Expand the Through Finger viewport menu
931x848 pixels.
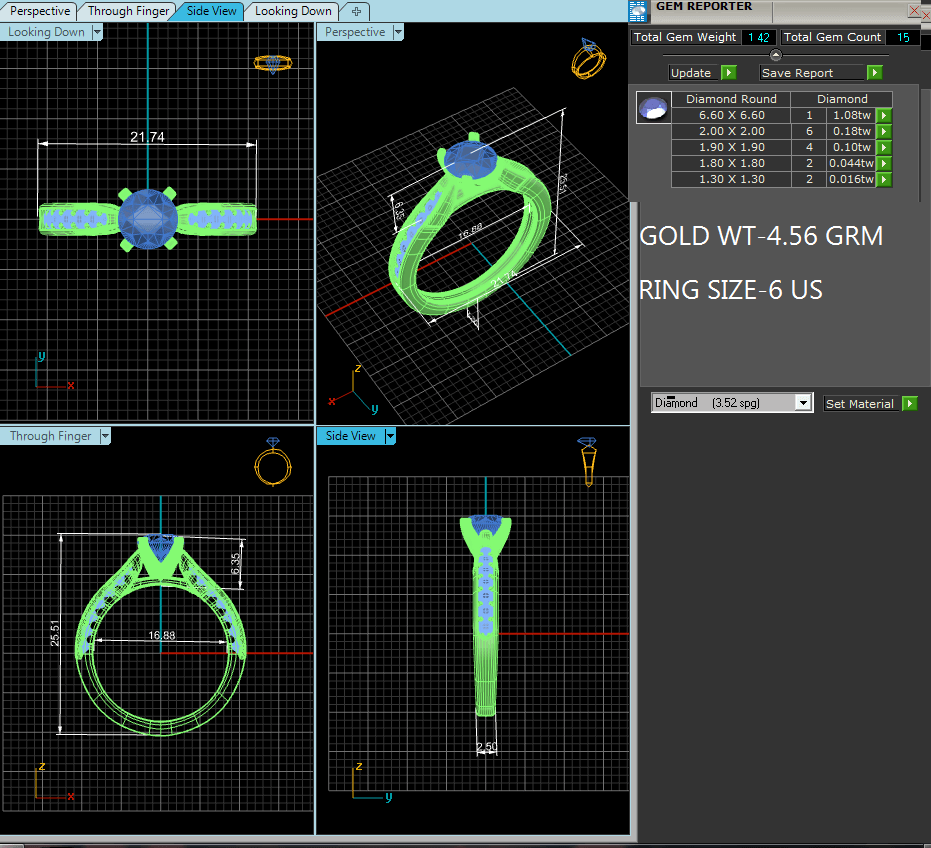[104, 436]
